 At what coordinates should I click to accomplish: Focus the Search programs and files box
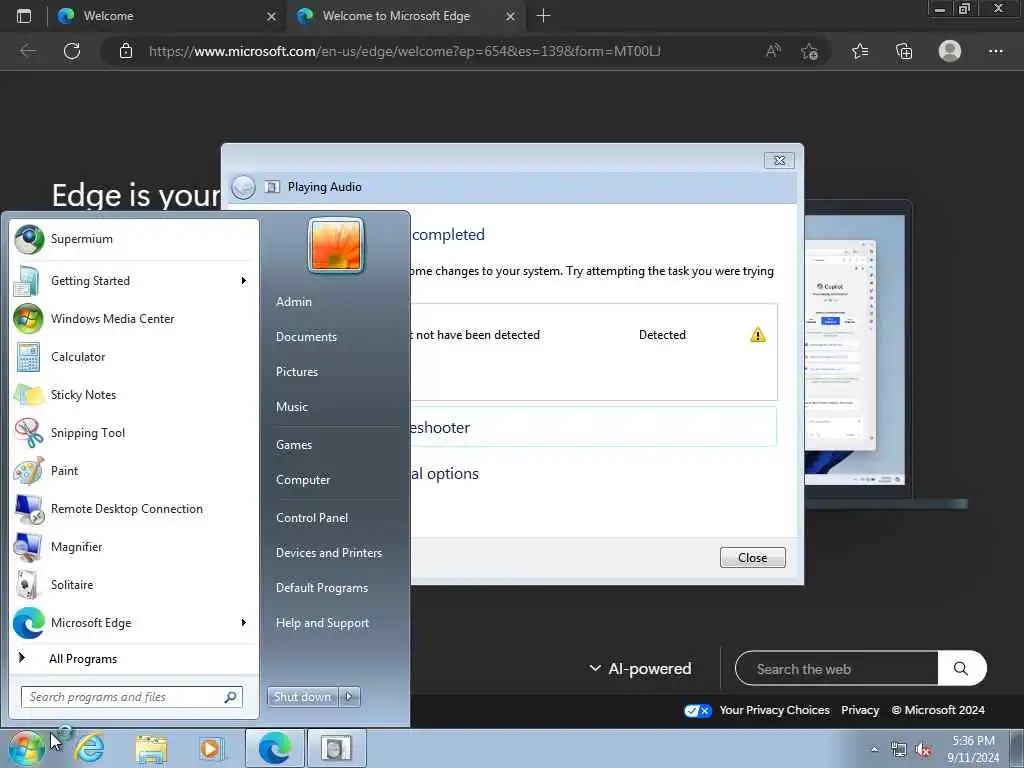point(132,697)
